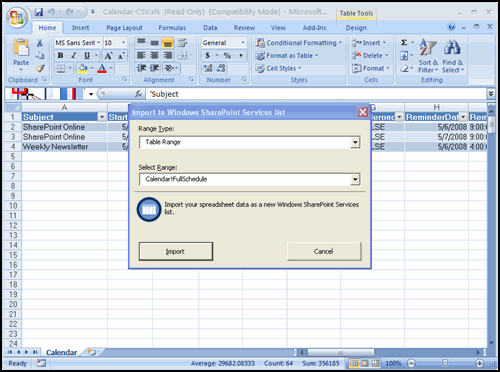The height and width of the screenshot is (372, 500).
Task: Open font size dropdown
Action: point(123,43)
